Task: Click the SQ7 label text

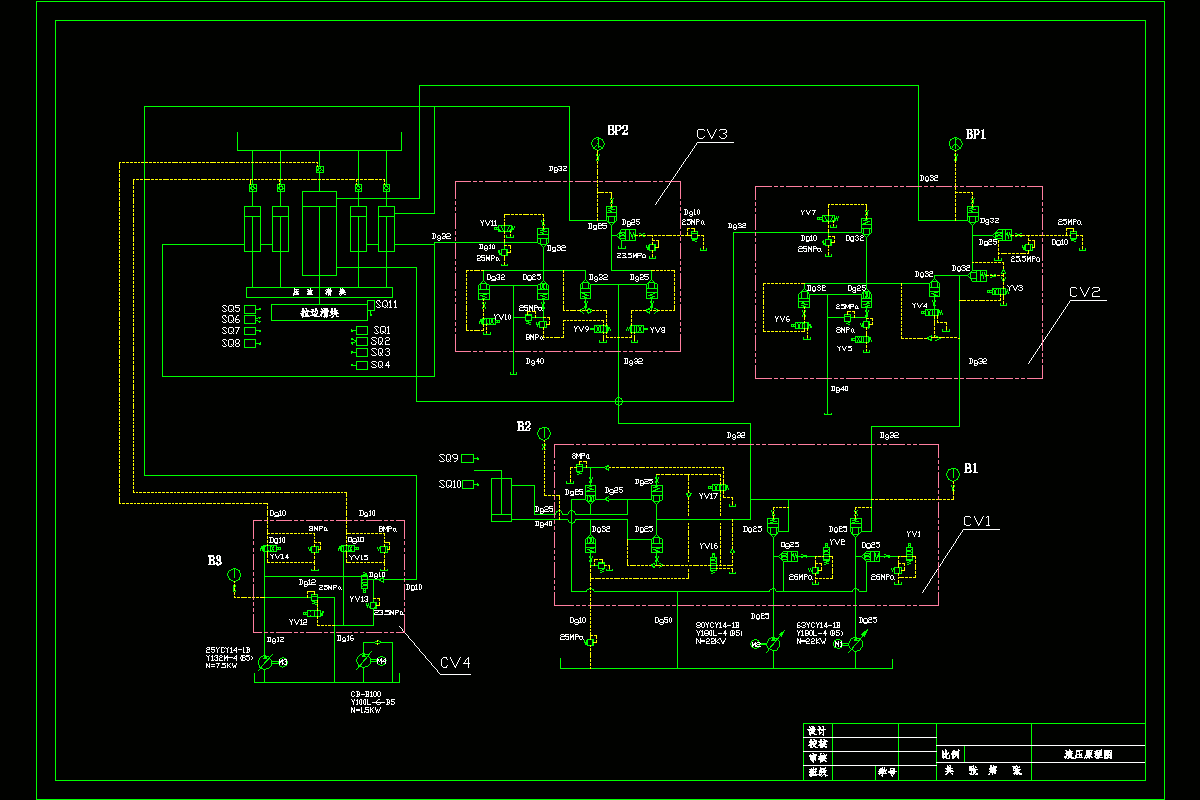Action: (x=231, y=331)
